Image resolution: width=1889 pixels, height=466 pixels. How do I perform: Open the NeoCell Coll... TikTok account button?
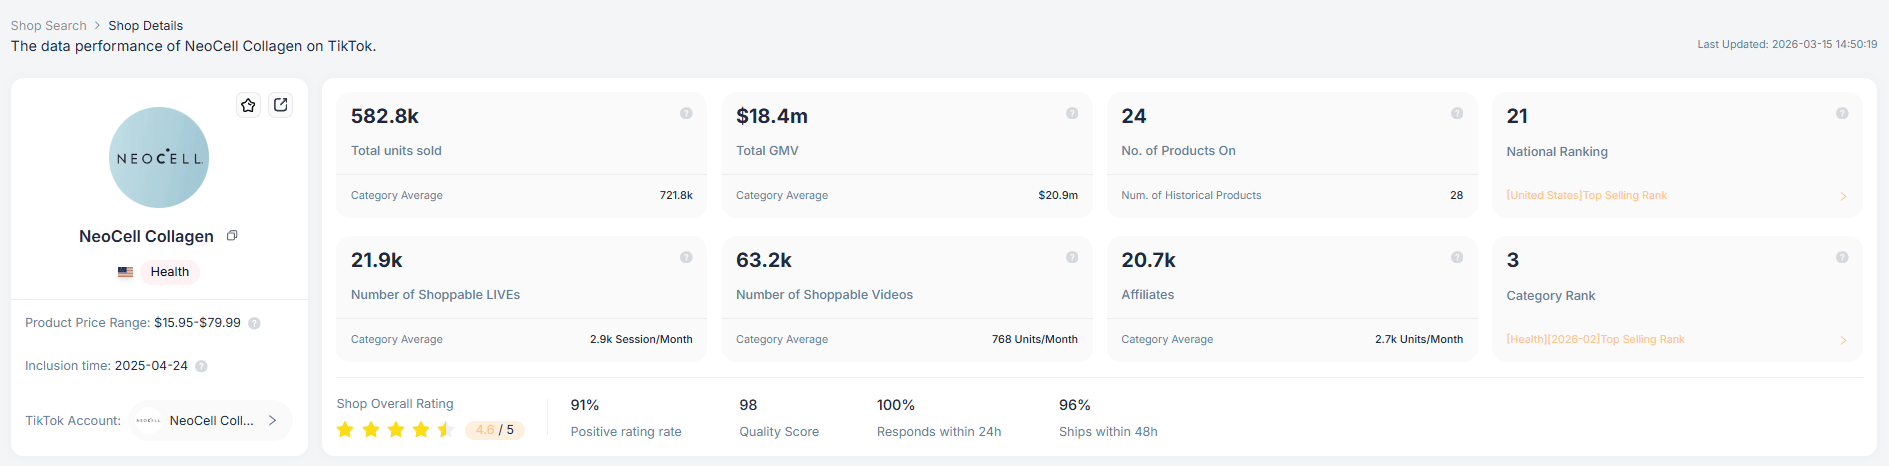tap(210, 421)
